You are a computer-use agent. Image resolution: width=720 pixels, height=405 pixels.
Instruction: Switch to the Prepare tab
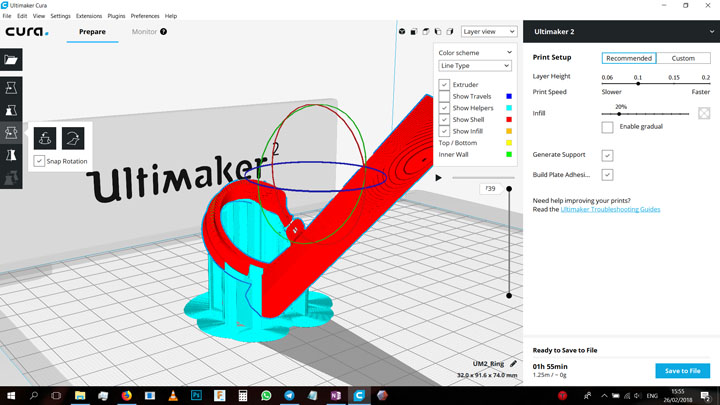click(x=92, y=32)
